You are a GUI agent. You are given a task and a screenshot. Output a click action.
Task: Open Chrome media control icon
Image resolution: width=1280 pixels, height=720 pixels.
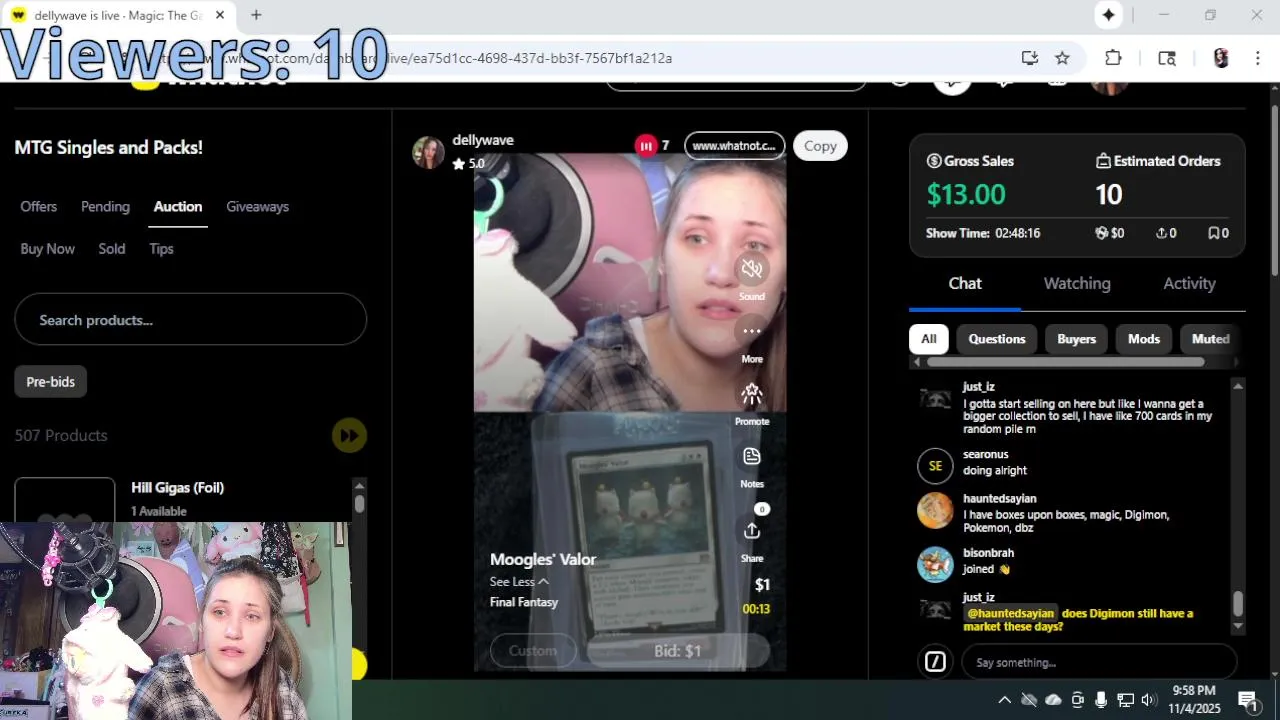coord(1167,58)
